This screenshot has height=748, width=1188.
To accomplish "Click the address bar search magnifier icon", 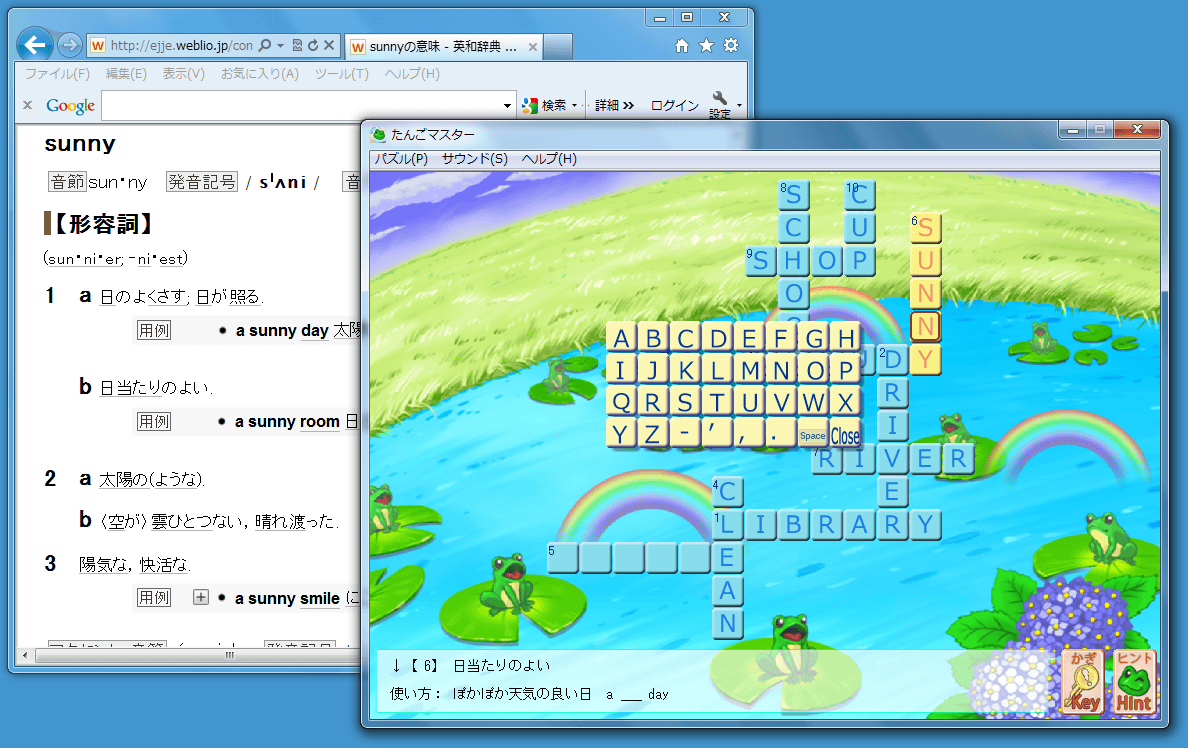I will pyautogui.click(x=264, y=45).
